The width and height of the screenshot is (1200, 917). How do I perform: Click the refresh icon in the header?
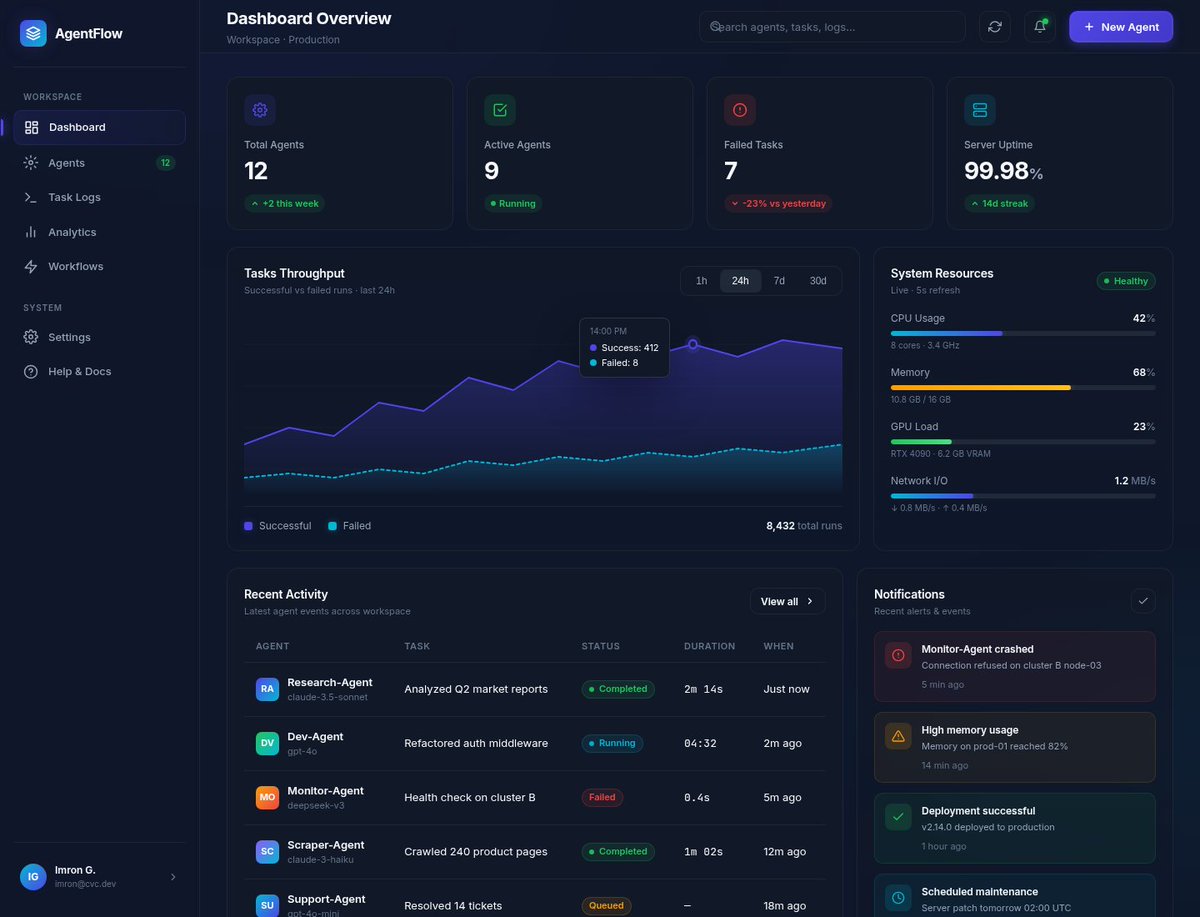pos(994,27)
